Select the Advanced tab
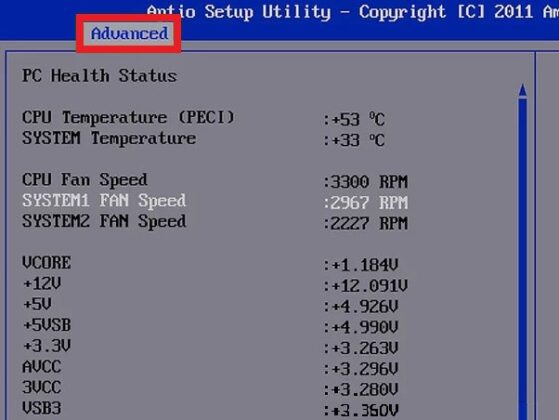This screenshot has width=559, height=420. coord(129,34)
